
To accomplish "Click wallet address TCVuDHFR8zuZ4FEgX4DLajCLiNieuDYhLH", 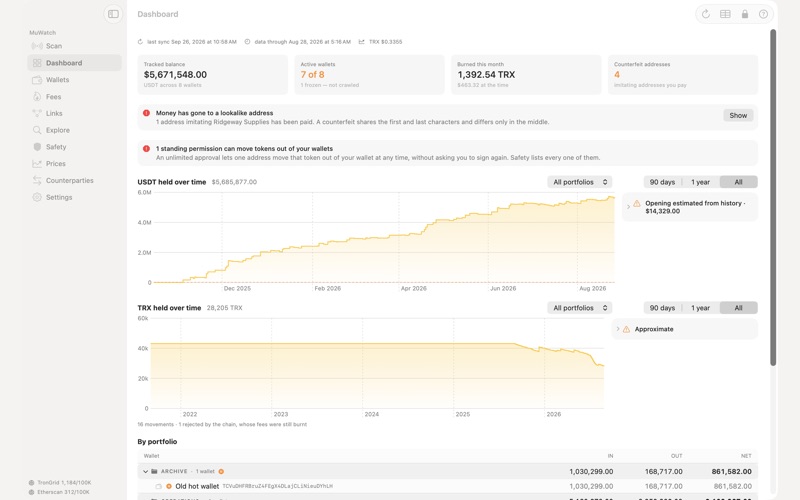I will tap(278, 487).
